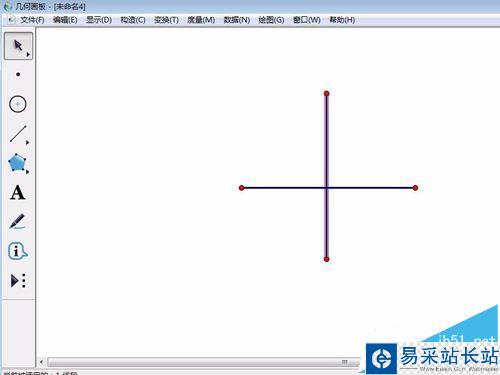Image resolution: width=500 pixels, height=375 pixels.
Task: Click the horizontal scrollbar left arrow
Action: [x=41, y=362]
